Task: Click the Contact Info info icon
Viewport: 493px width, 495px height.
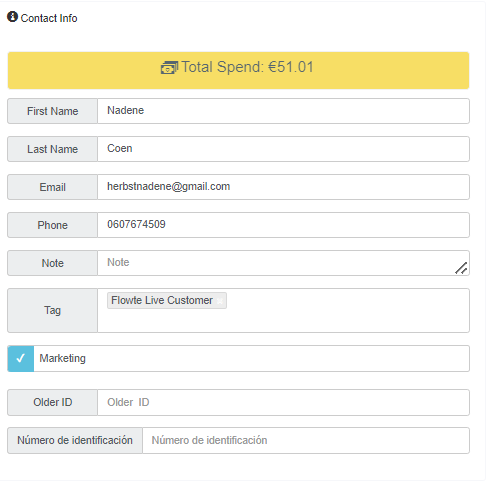Action: coord(12,17)
